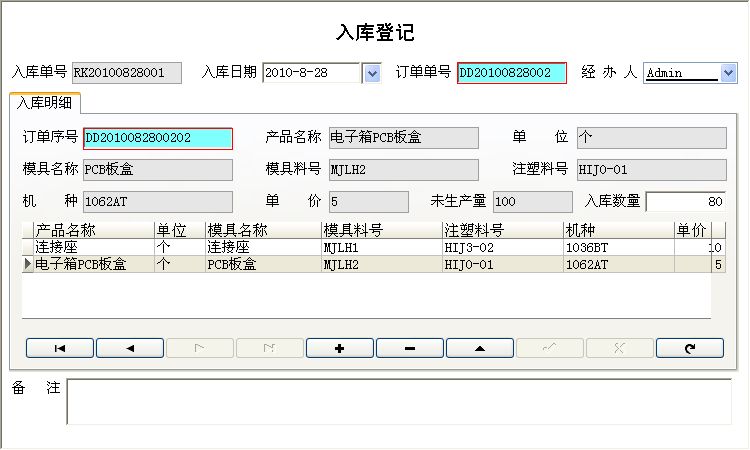Click the 注塑料号 column header
The image size is (750, 450).
tap(503, 230)
